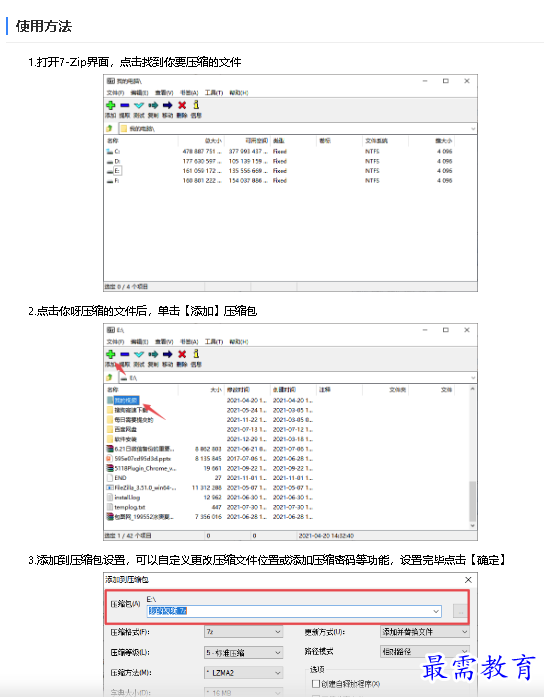Open the View(V) menu in the first window
The image size is (544, 699).
[x=164, y=93]
